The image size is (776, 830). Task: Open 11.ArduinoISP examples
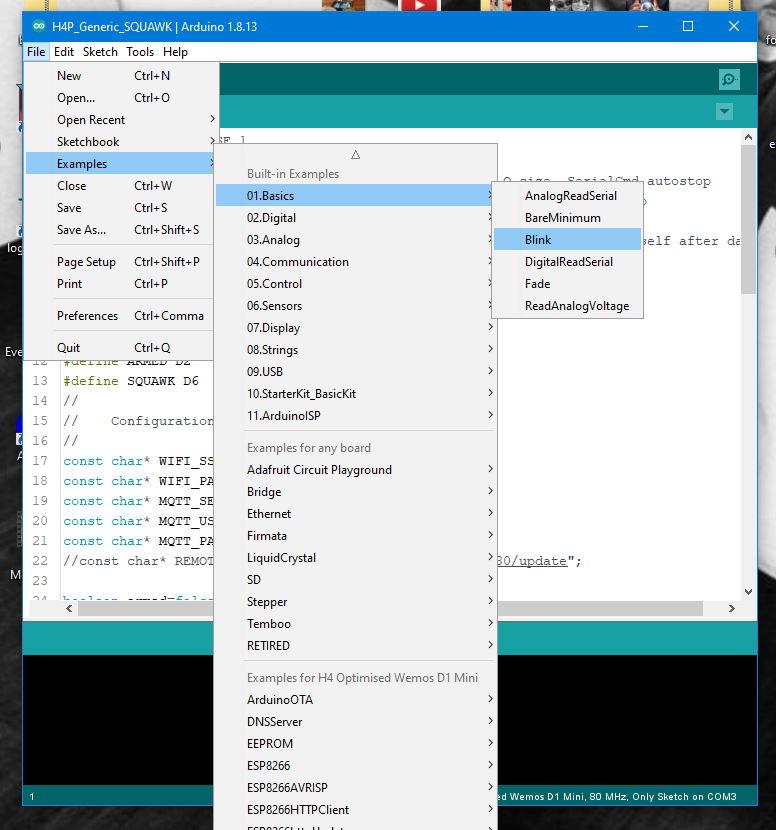point(356,416)
